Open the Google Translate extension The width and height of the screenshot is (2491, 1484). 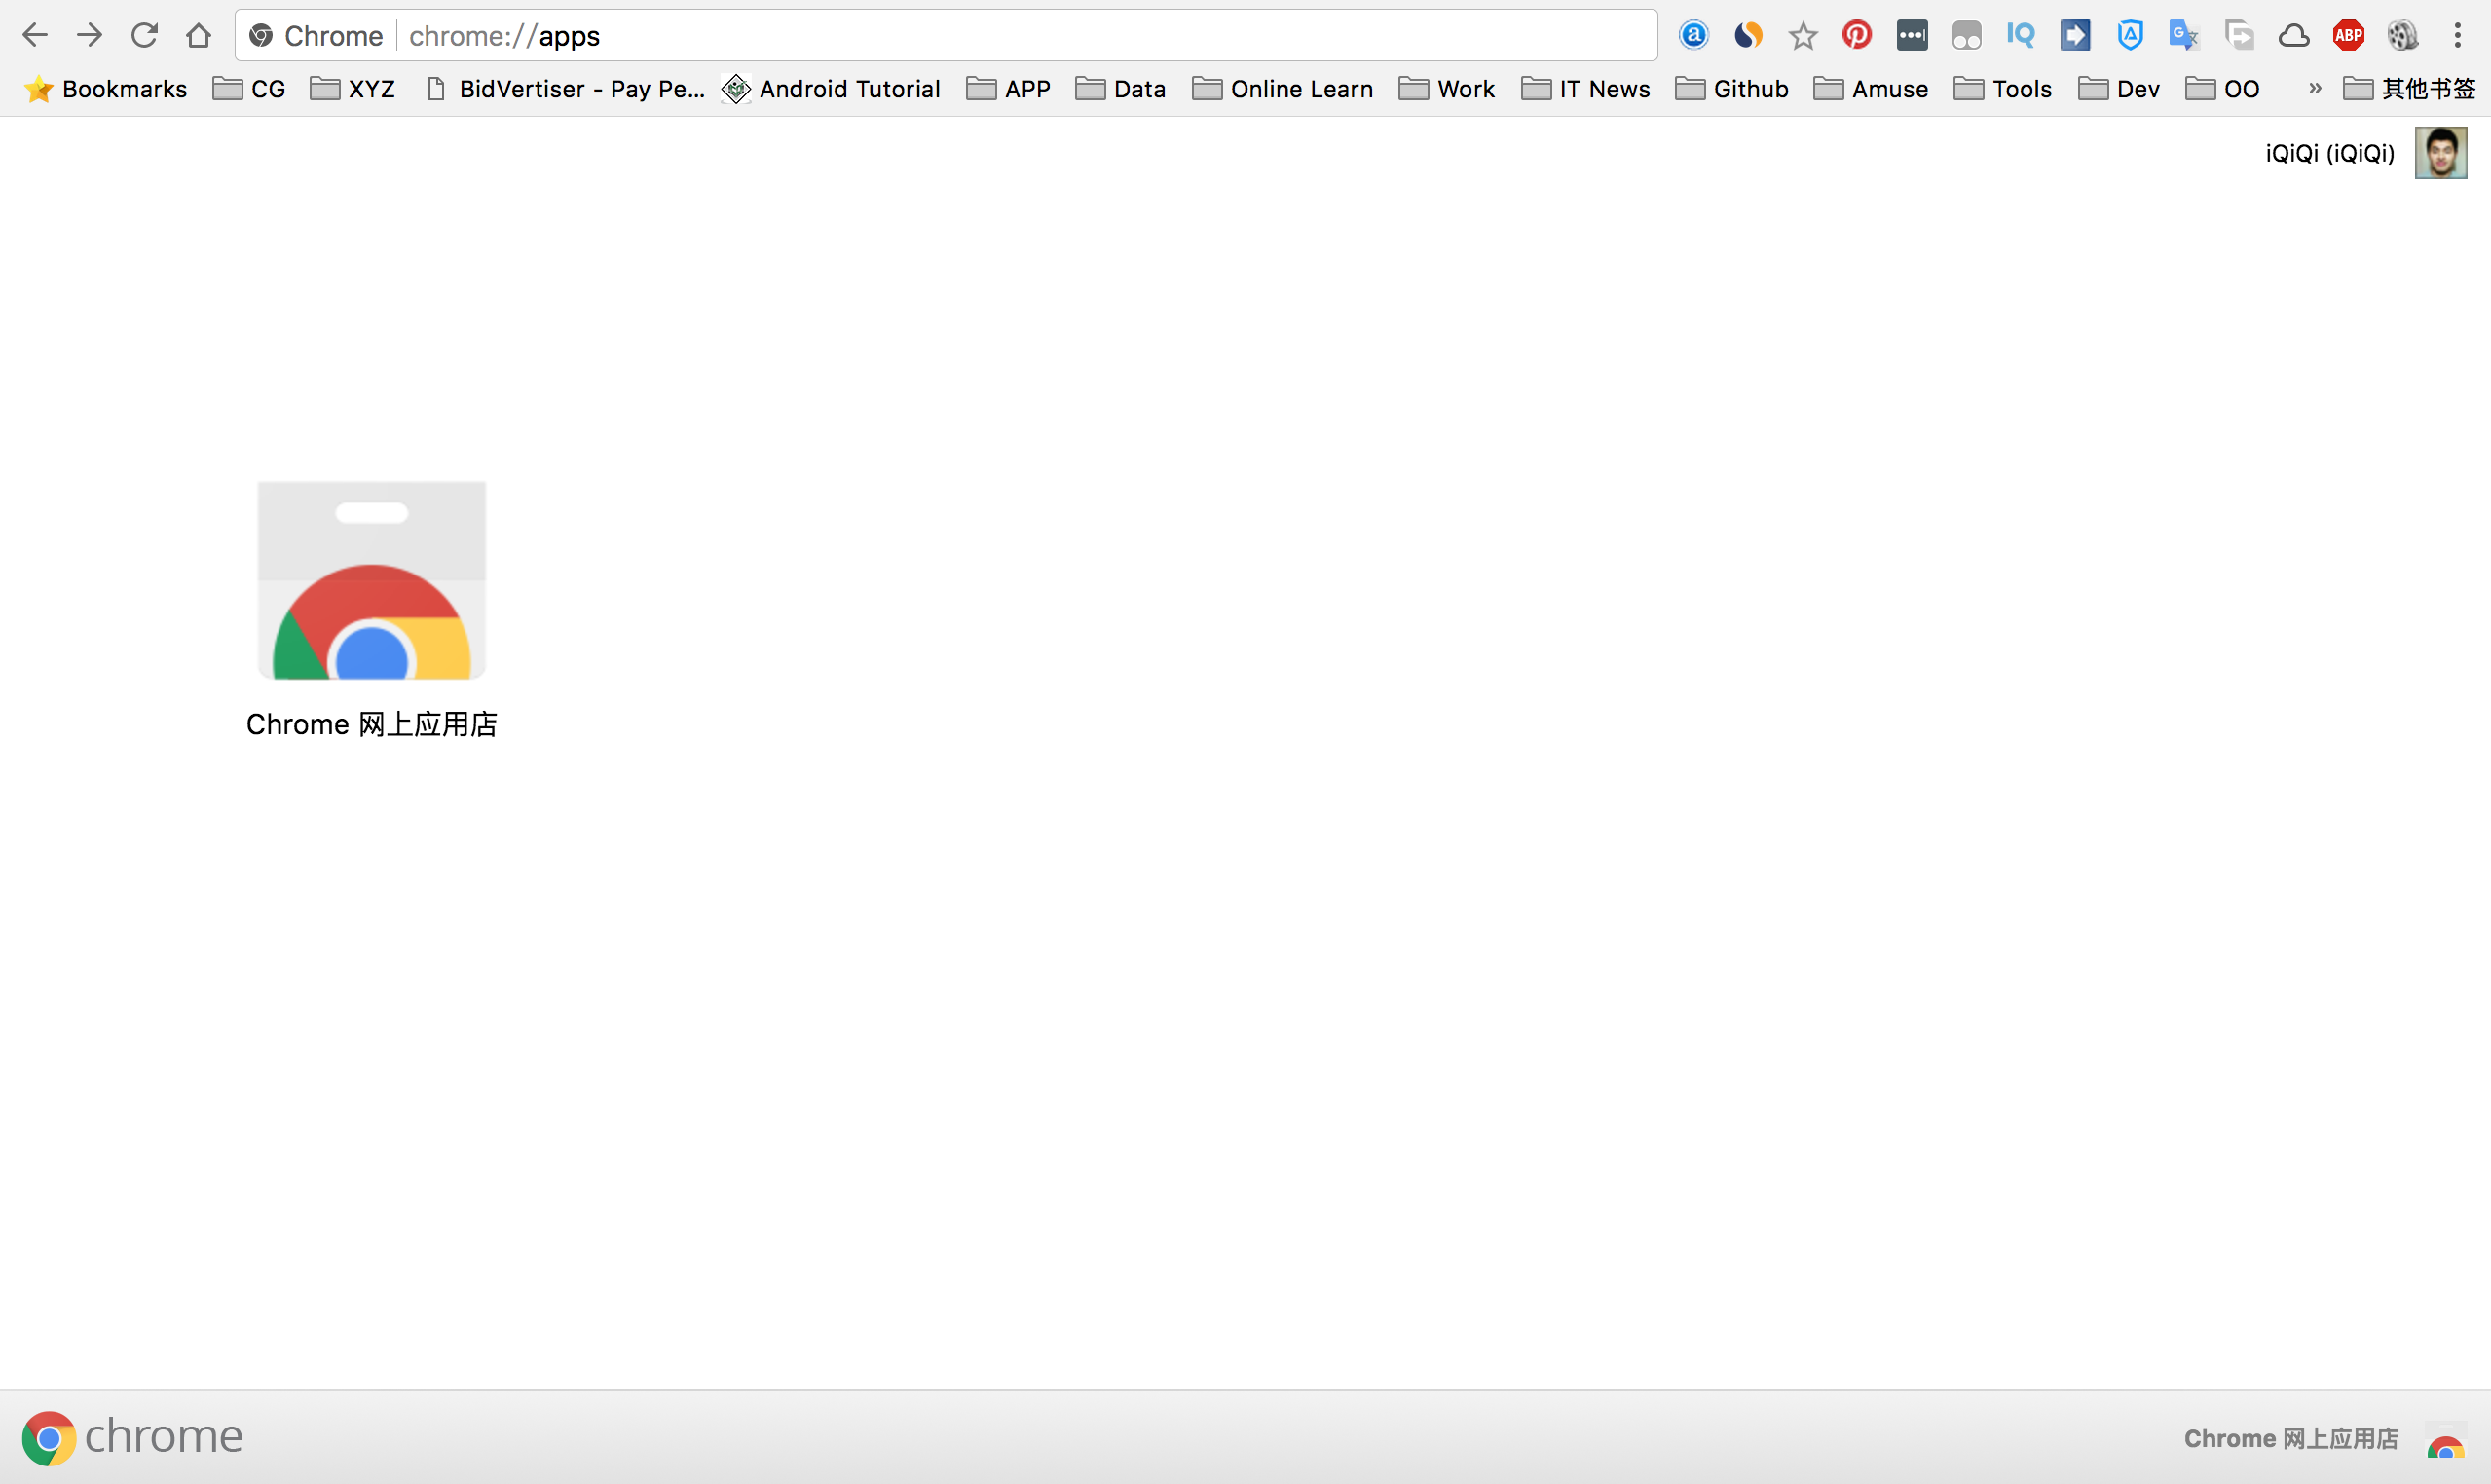(x=2184, y=36)
